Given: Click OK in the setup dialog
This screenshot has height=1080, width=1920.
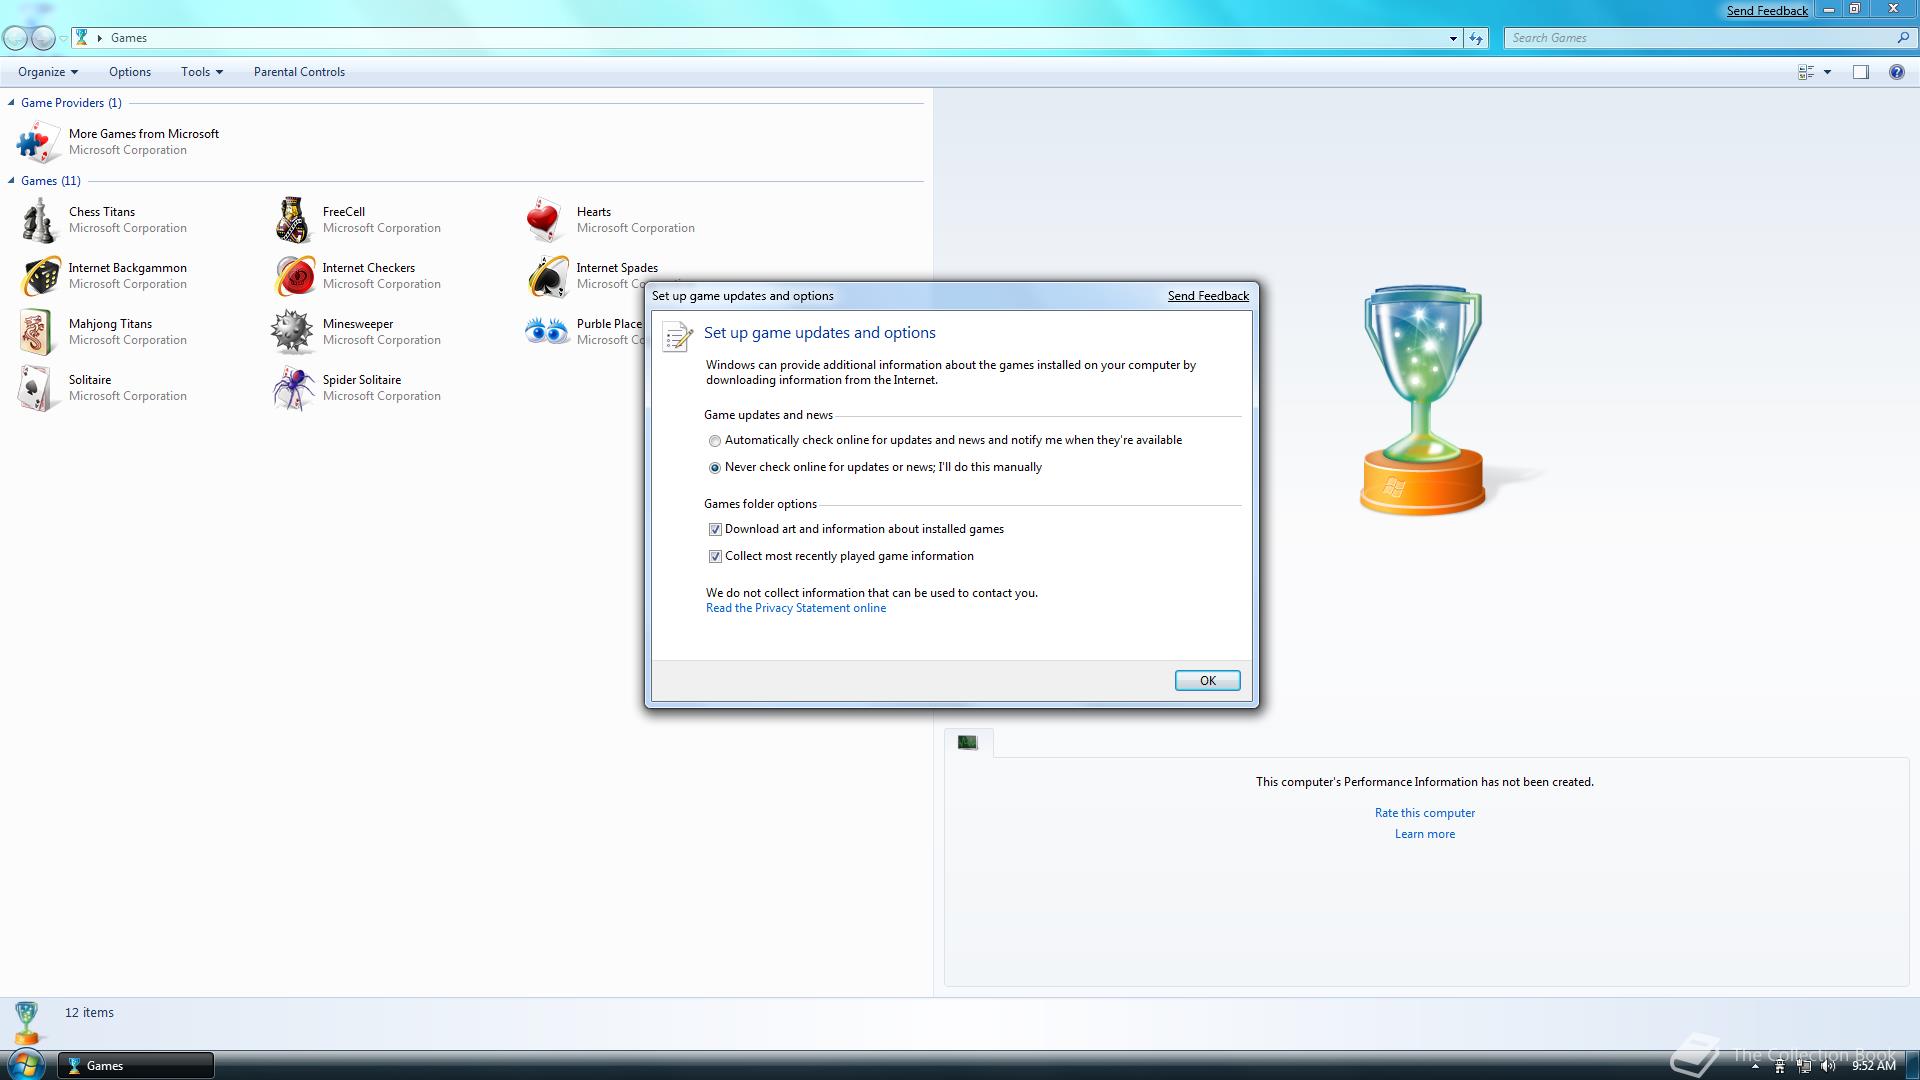Looking at the screenshot, I should pos(1207,681).
